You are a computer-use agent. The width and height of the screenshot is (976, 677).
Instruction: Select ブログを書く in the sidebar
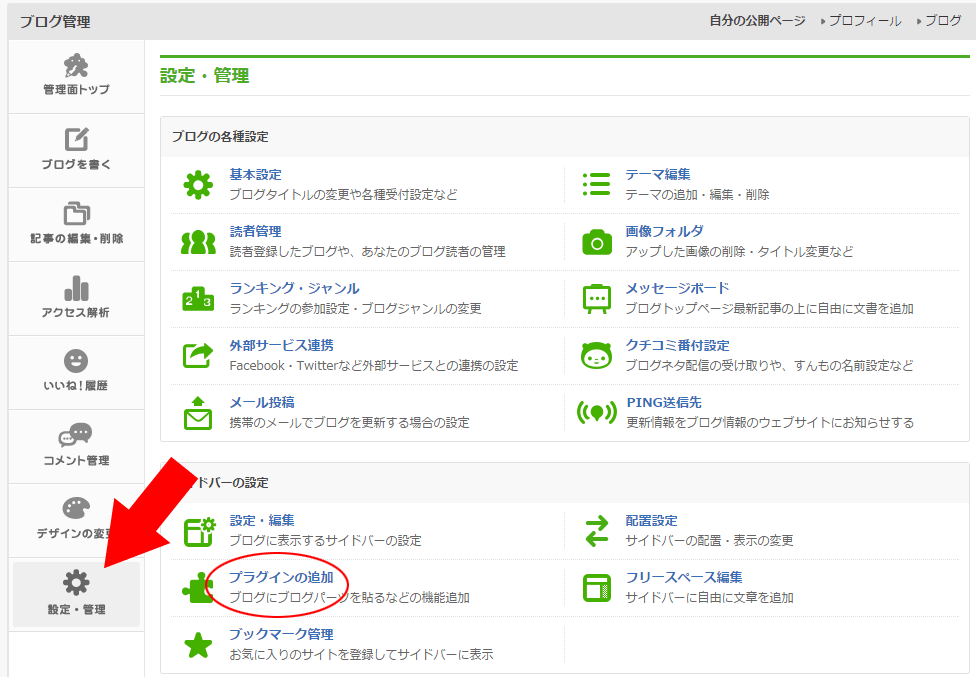(x=76, y=150)
